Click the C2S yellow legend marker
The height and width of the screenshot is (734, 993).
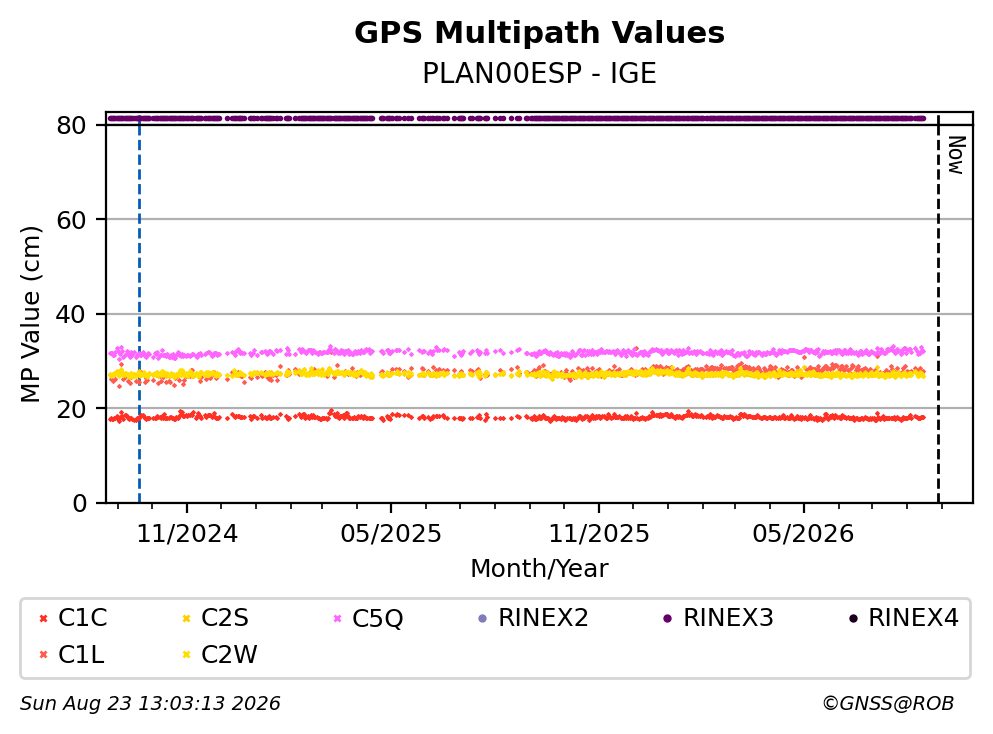[186, 619]
